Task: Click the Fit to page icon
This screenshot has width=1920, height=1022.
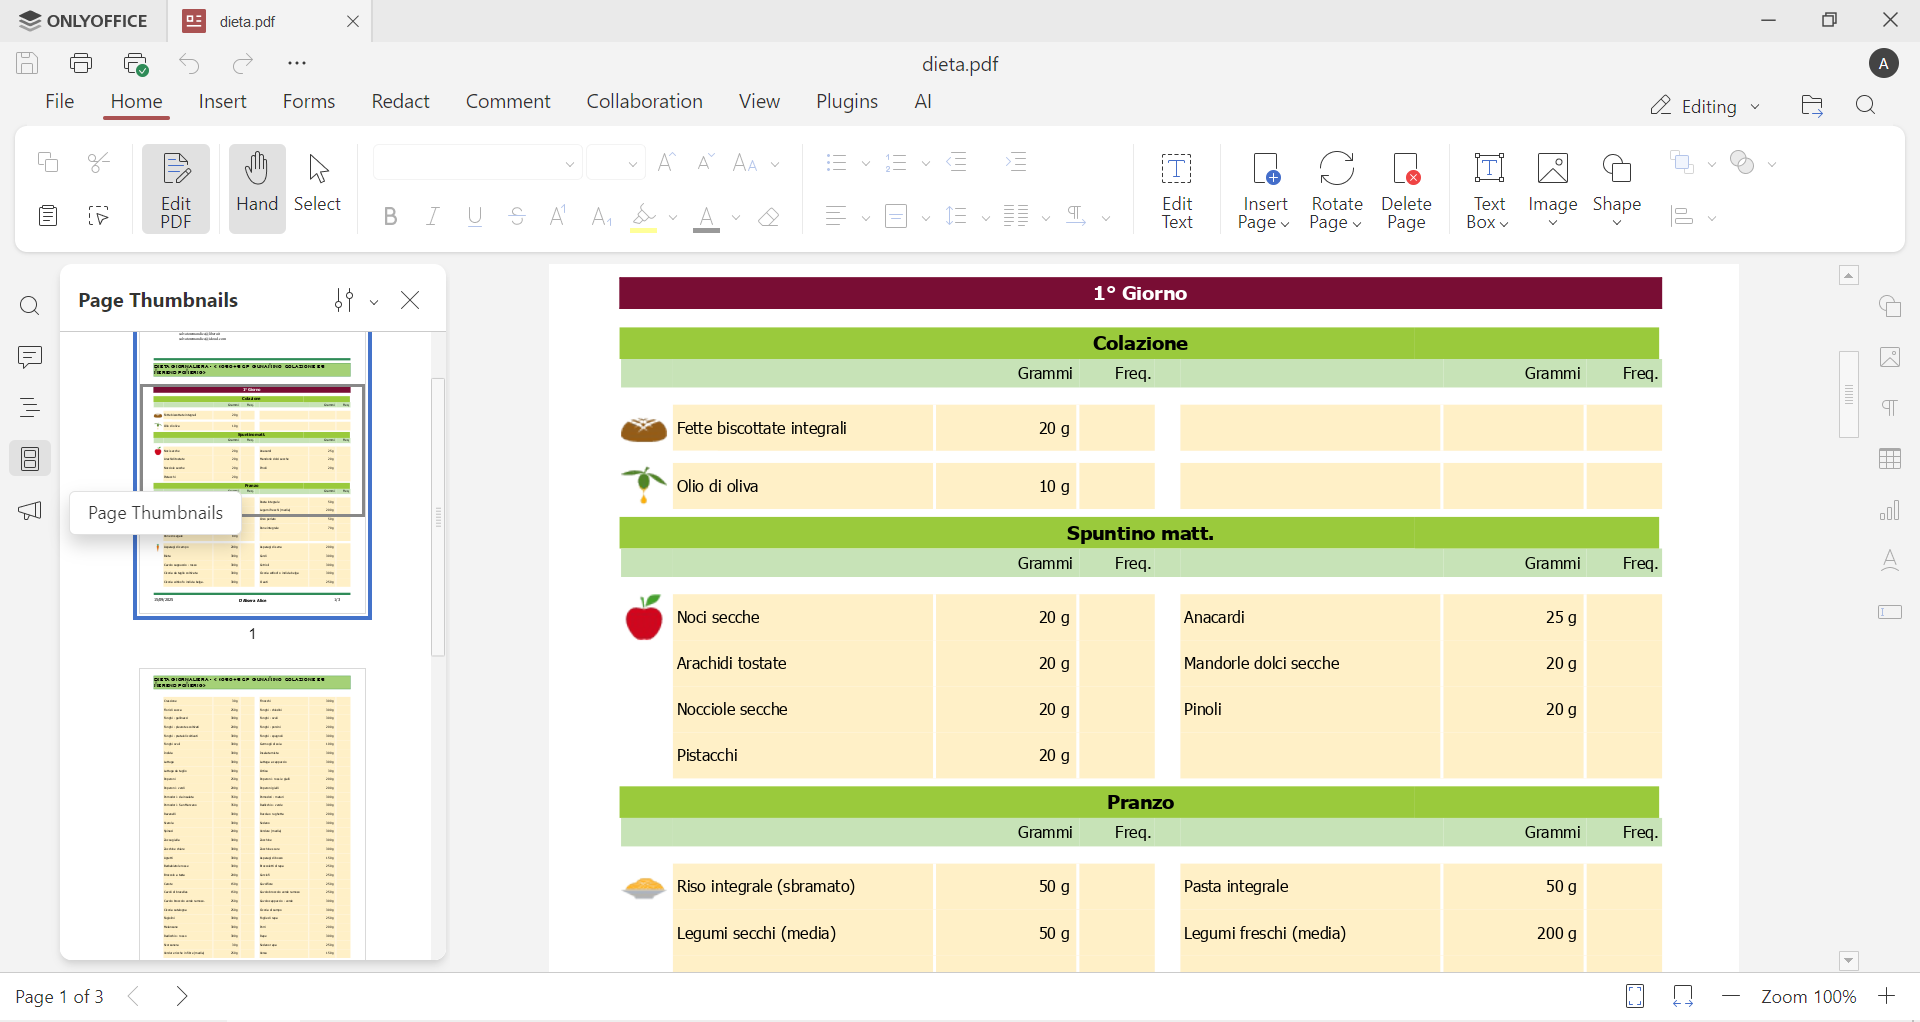Action: pyautogui.click(x=1635, y=997)
